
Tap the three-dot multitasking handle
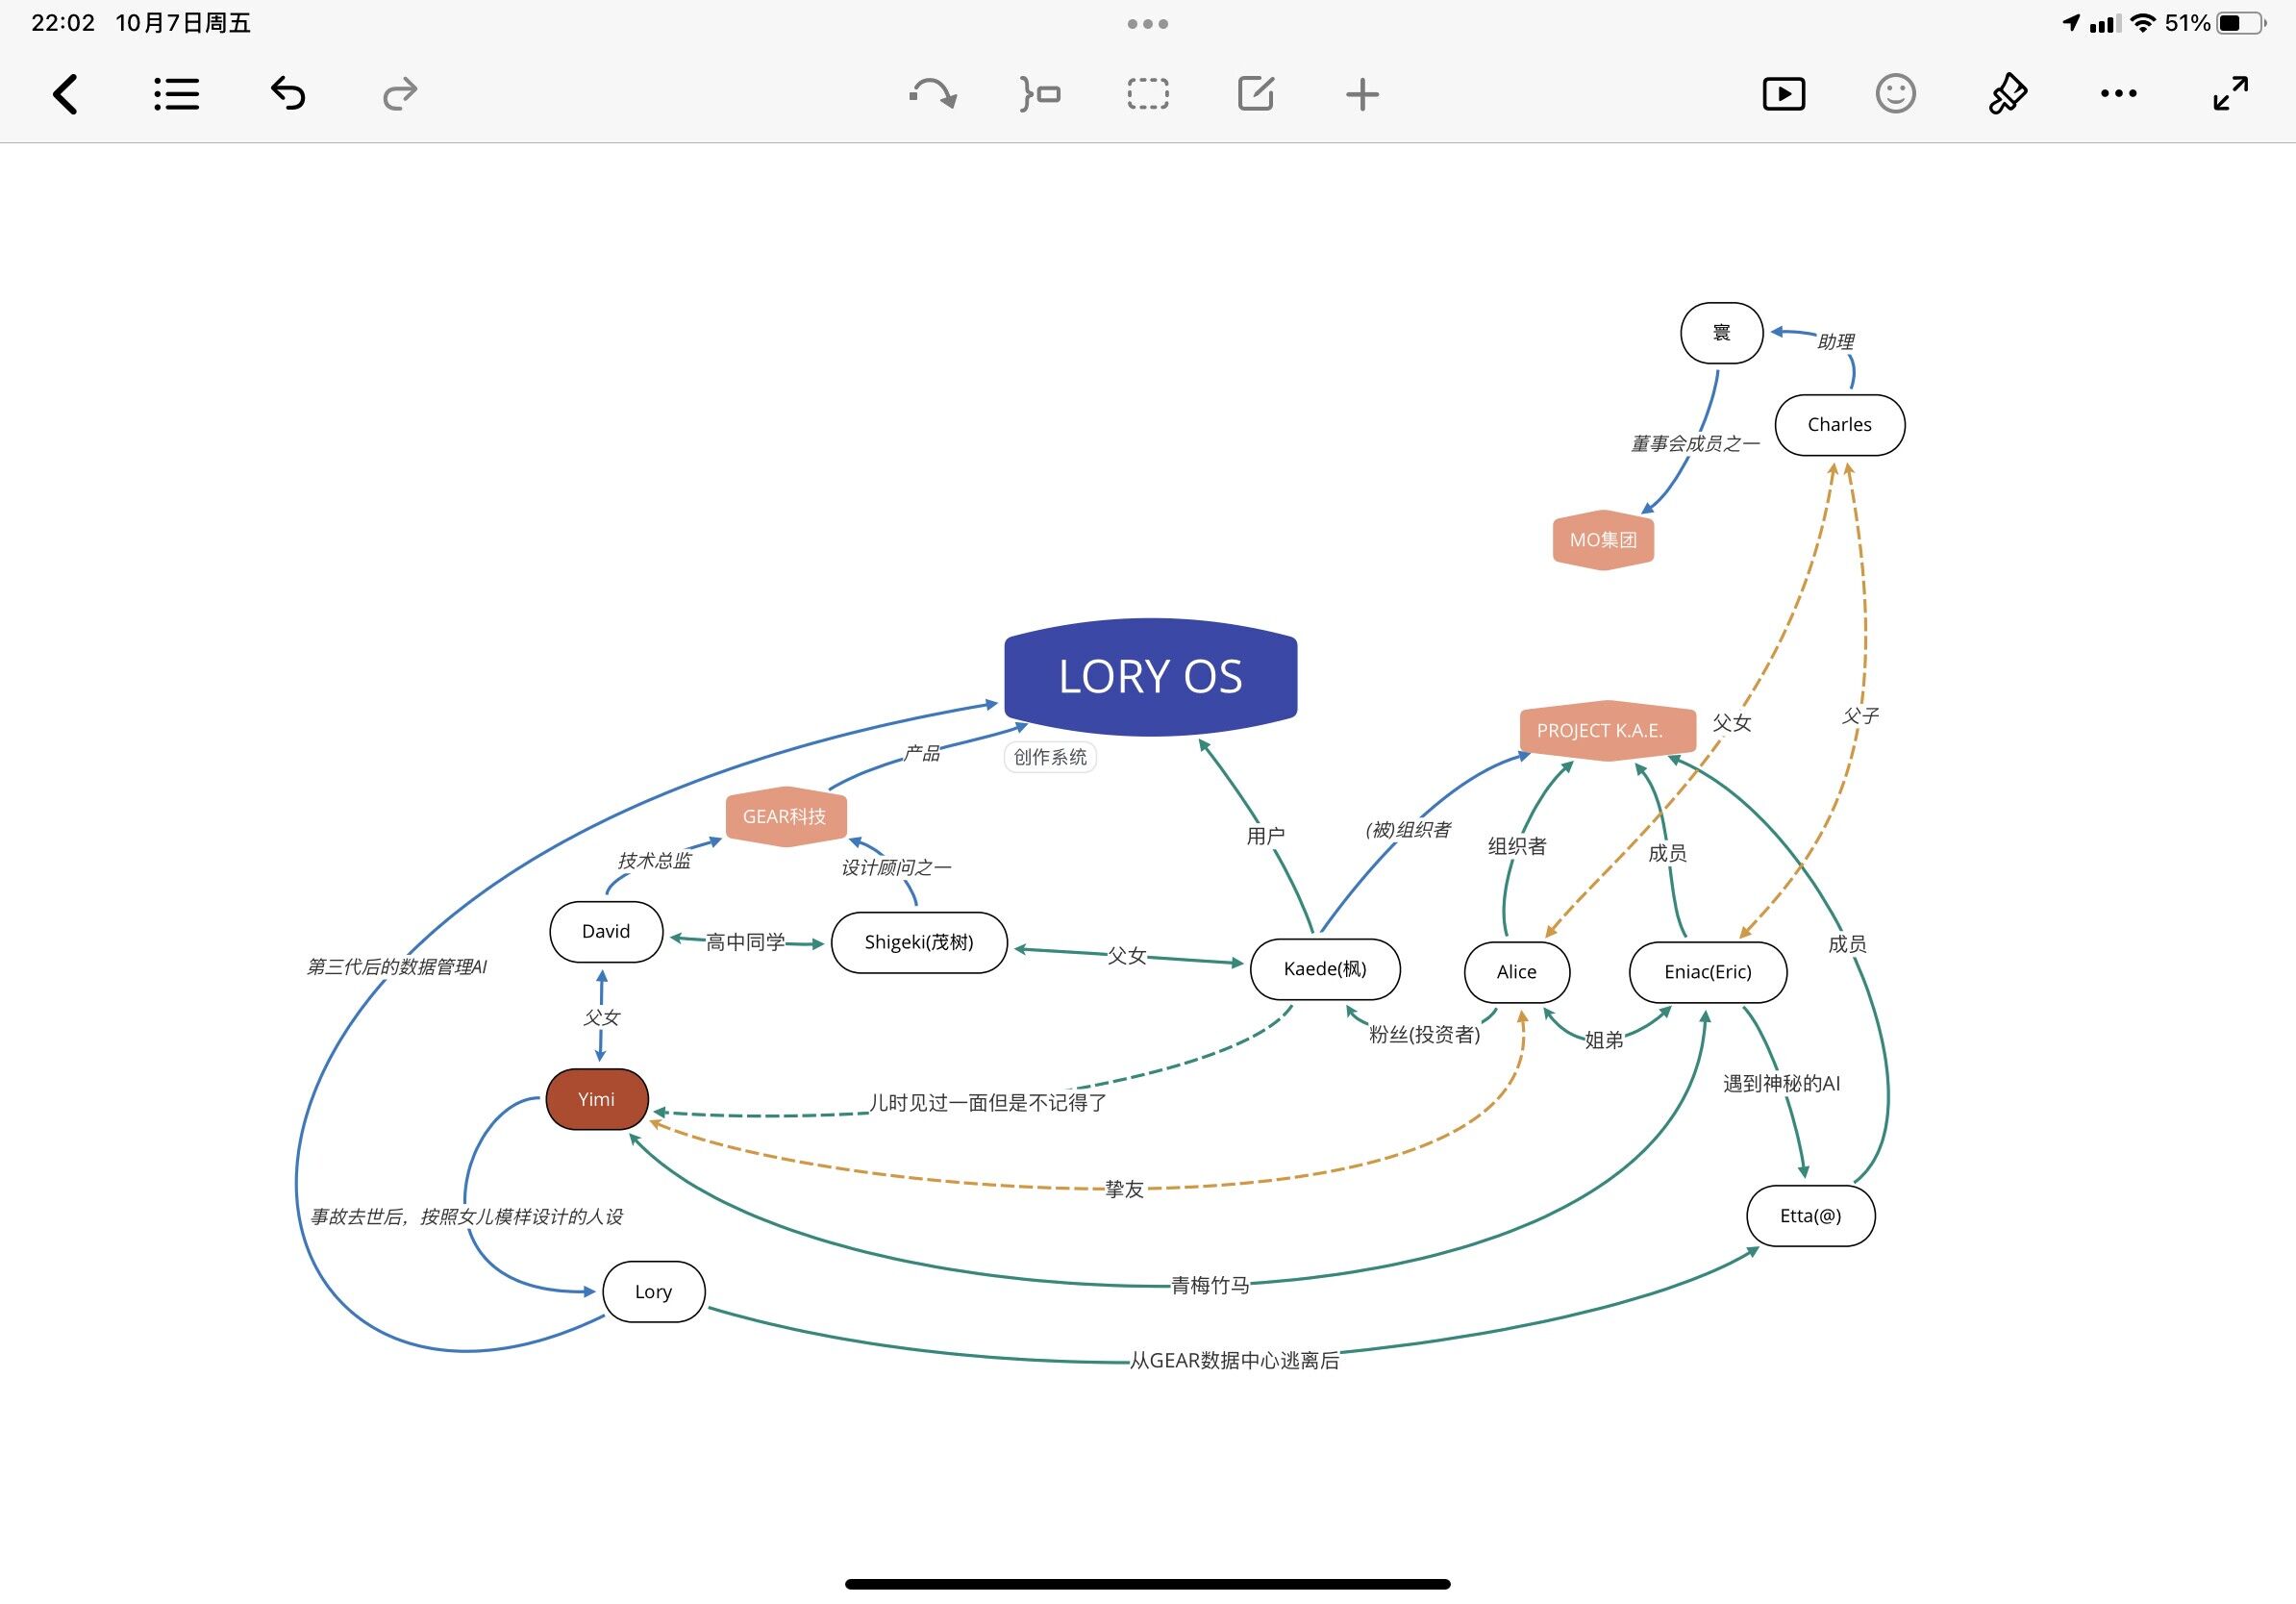coord(1148,24)
